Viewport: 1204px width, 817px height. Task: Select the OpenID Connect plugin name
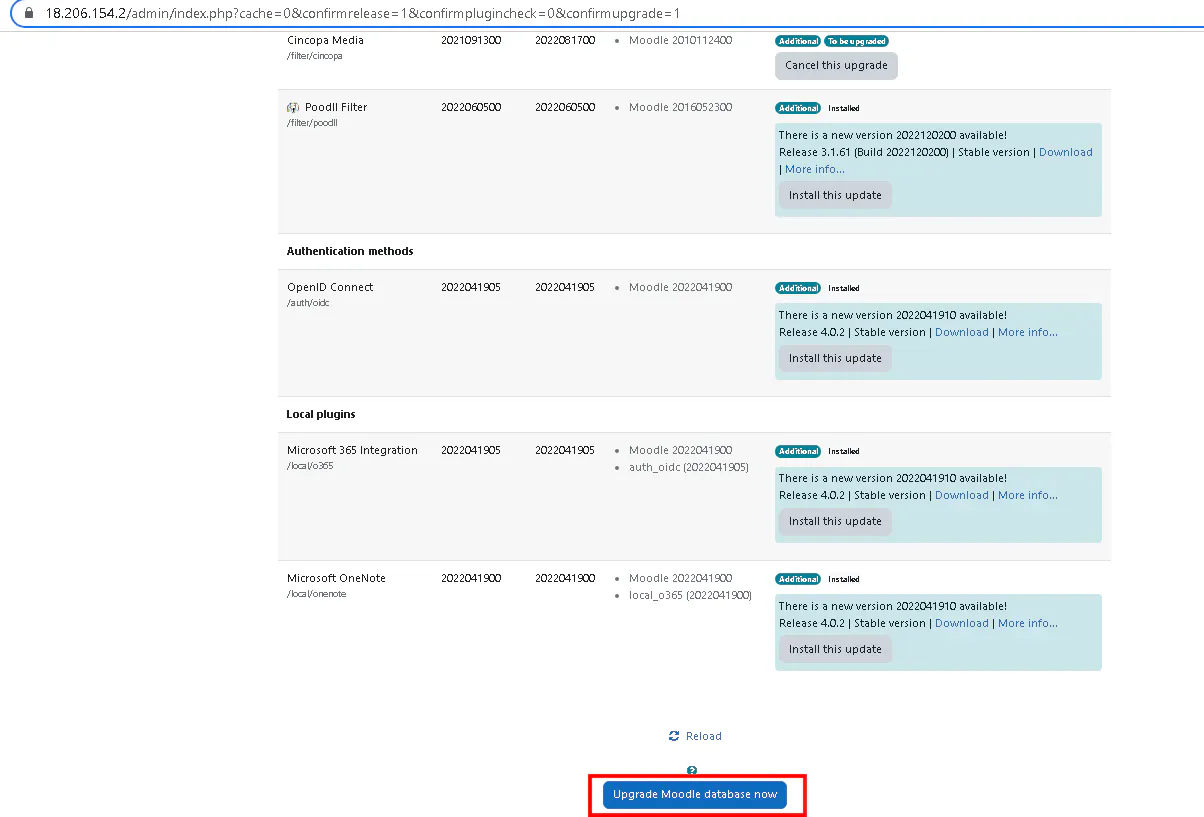pyautogui.click(x=330, y=287)
